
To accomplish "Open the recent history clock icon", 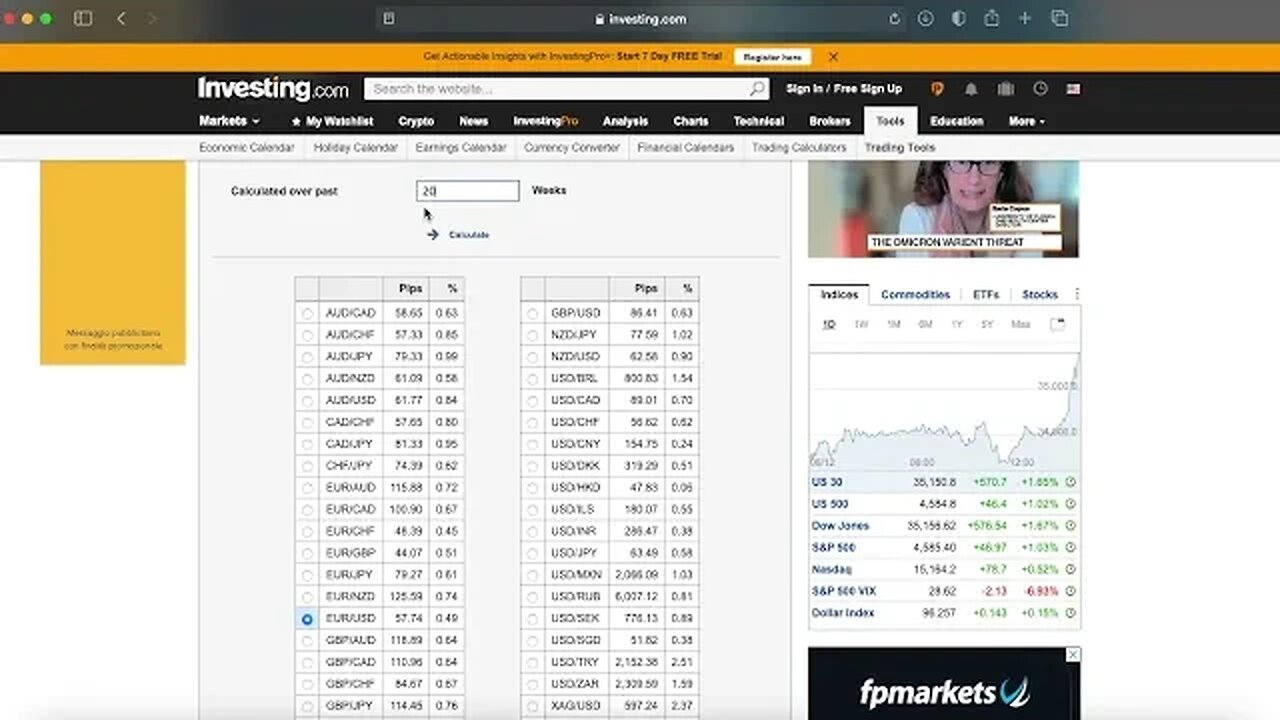I will [1040, 89].
